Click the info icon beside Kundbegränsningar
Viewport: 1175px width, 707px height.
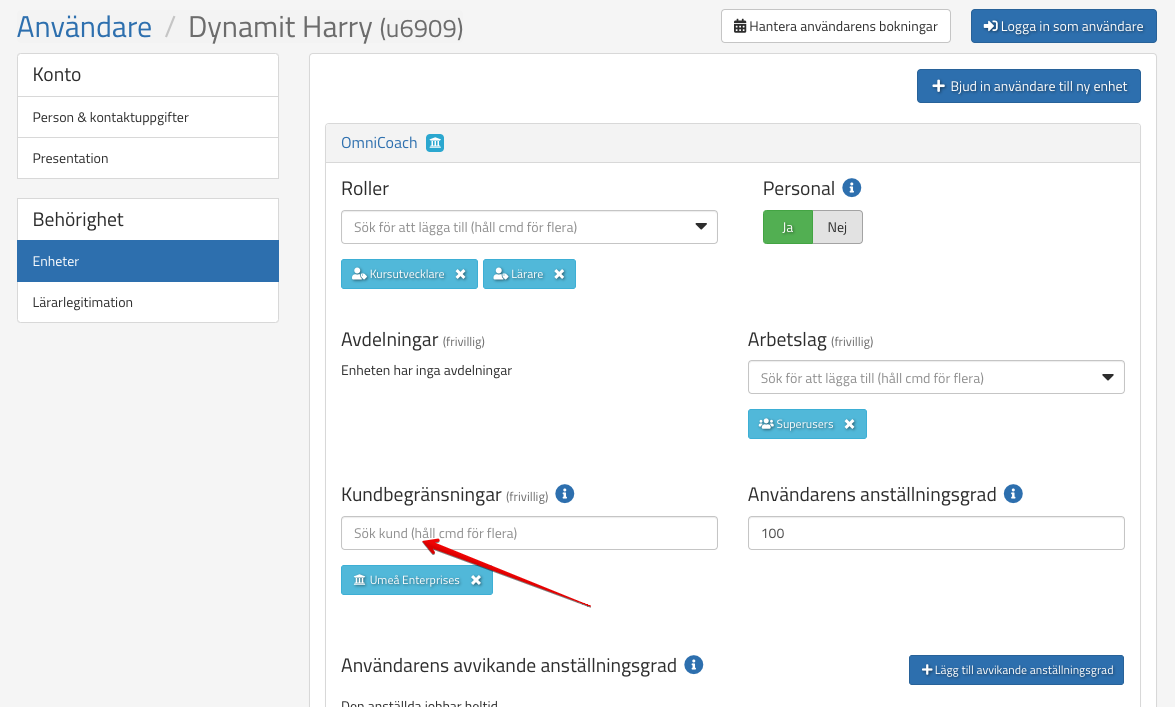[x=564, y=494]
